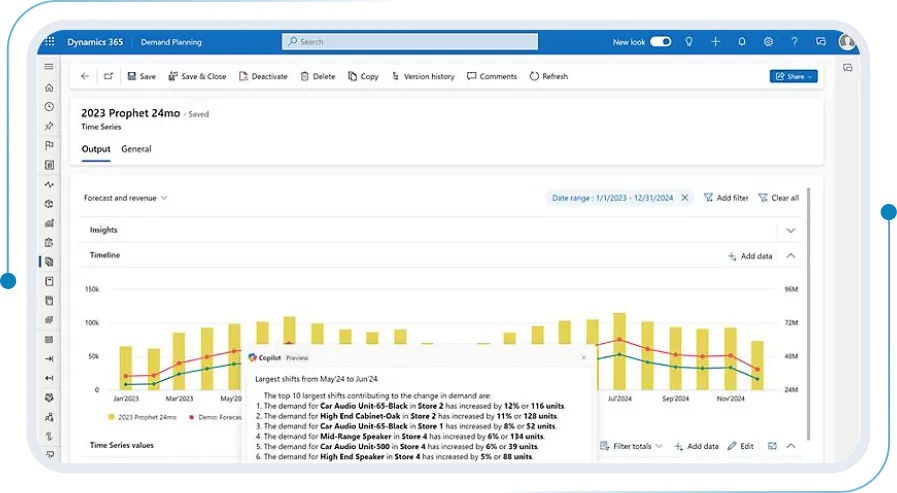Image resolution: width=897 pixels, height=493 pixels.
Task: Click the 'Largest shifts from May'24 to Jun'24' text
Action: 316,379
